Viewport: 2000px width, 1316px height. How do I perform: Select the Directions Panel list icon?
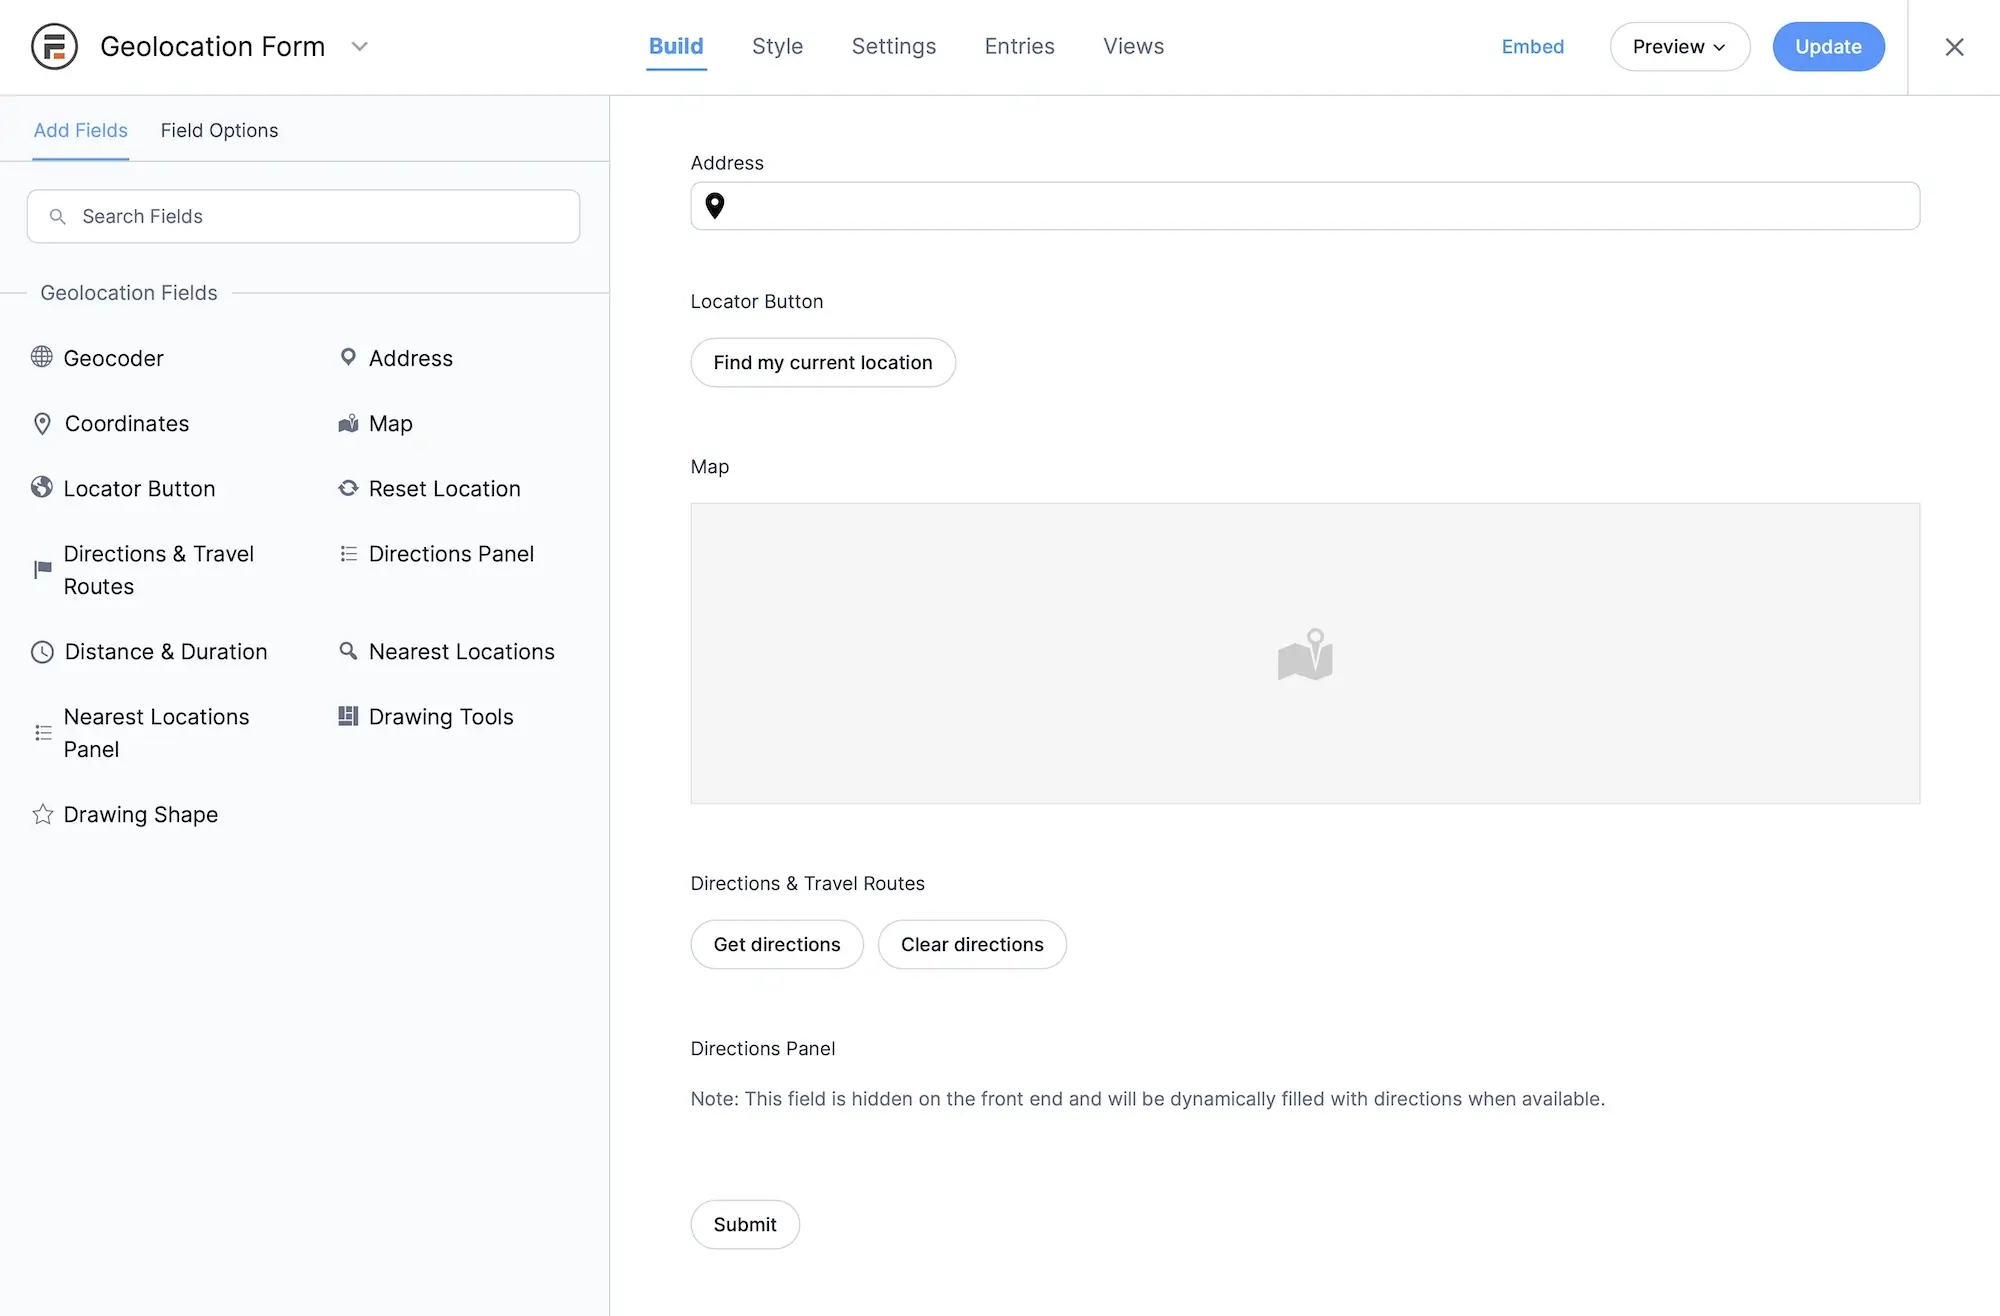(348, 553)
